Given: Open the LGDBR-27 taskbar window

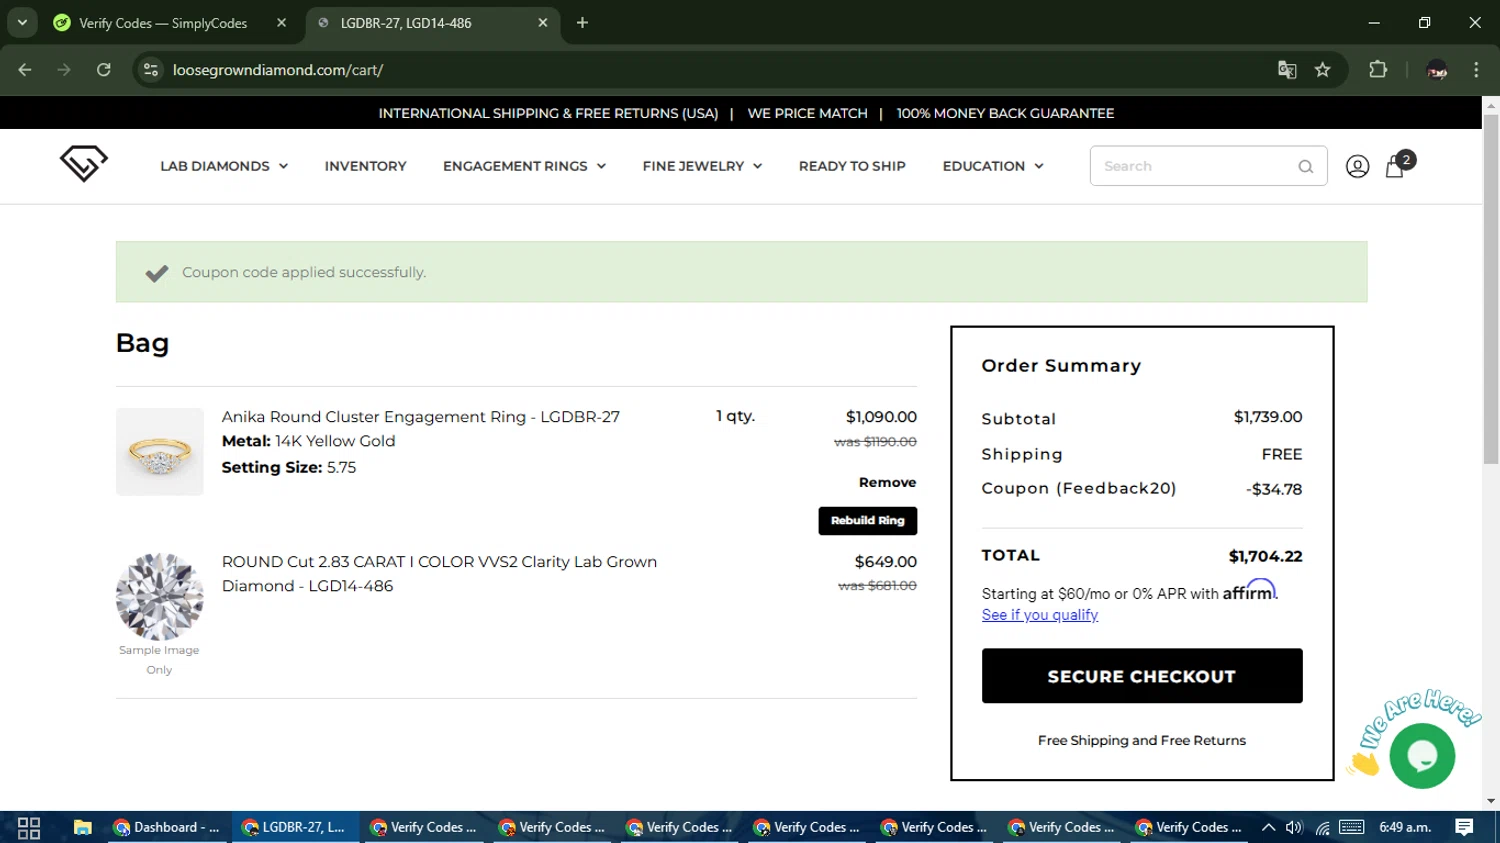Looking at the screenshot, I should point(295,828).
